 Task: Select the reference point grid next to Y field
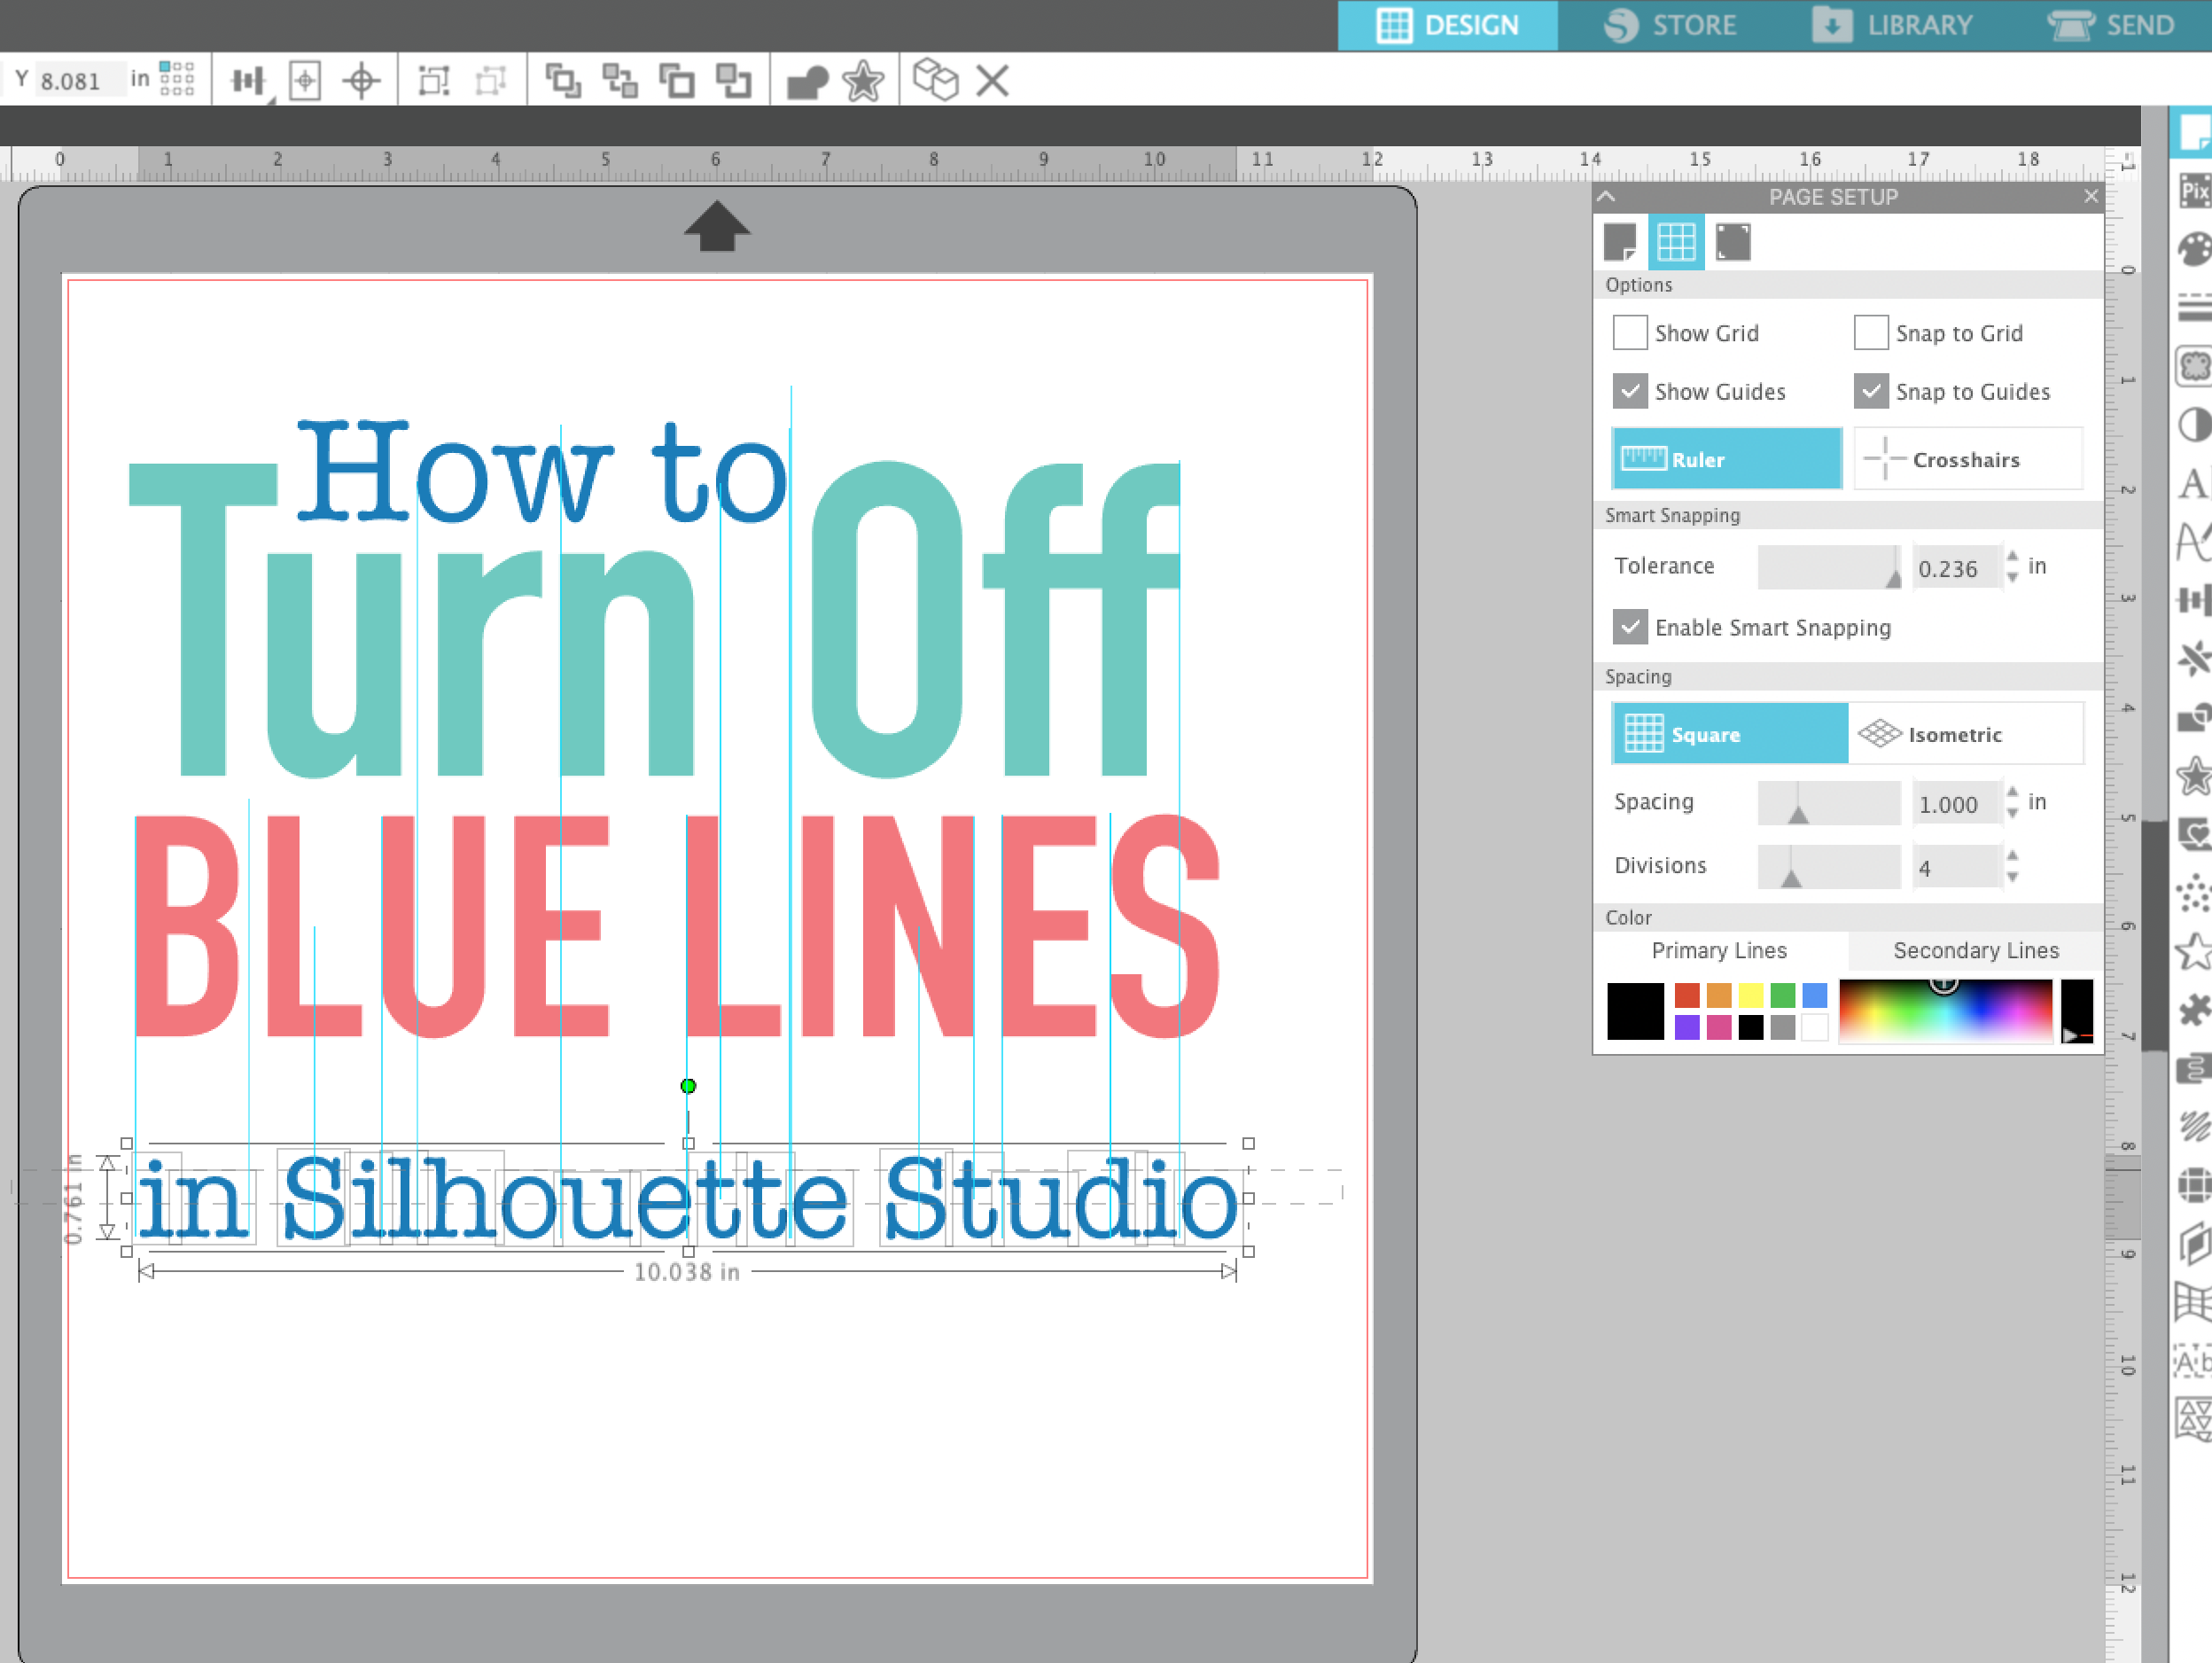pyautogui.click(x=177, y=79)
